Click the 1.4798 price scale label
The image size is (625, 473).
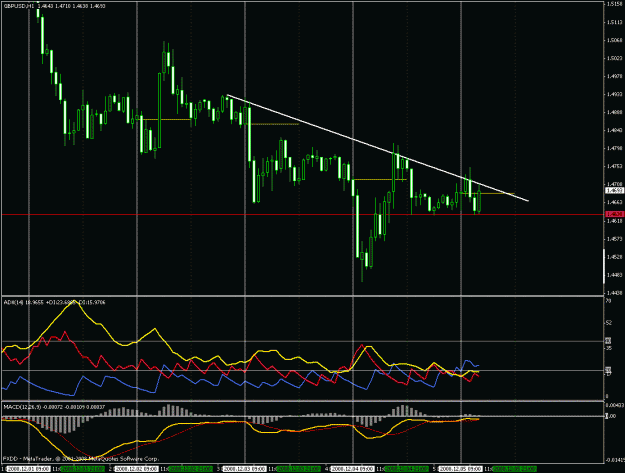coord(614,148)
